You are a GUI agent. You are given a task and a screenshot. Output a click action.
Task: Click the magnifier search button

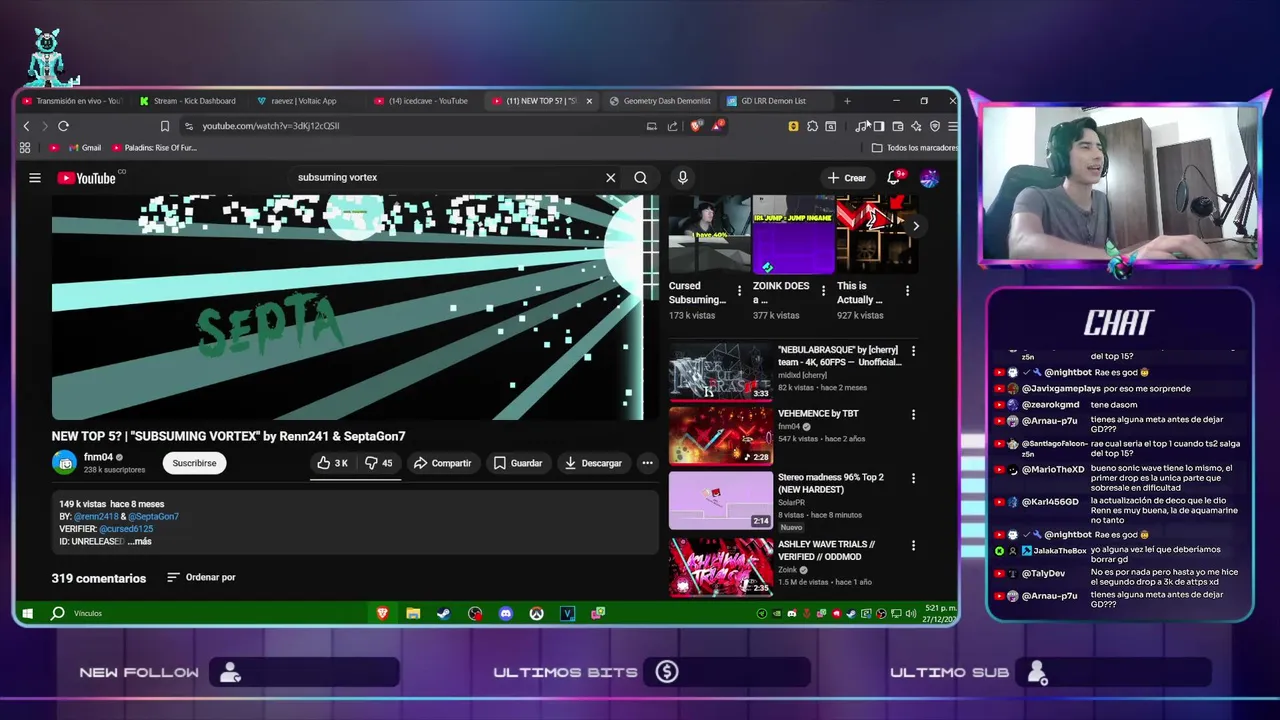(640, 178)
